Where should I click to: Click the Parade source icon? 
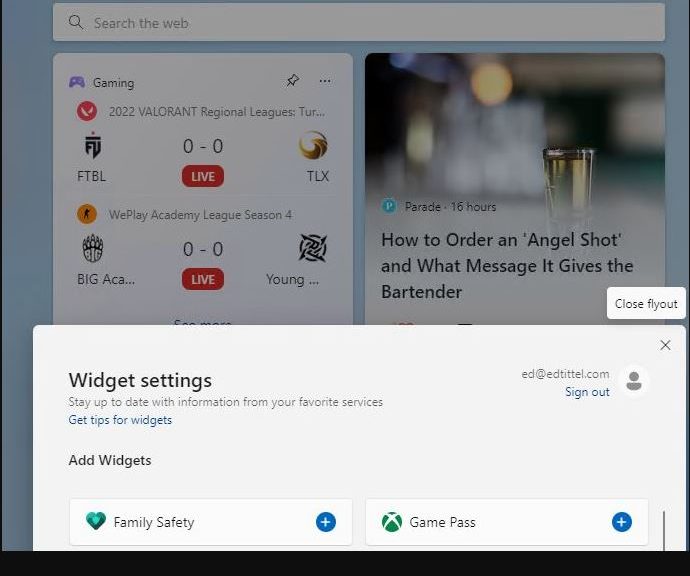click(389, 206)
